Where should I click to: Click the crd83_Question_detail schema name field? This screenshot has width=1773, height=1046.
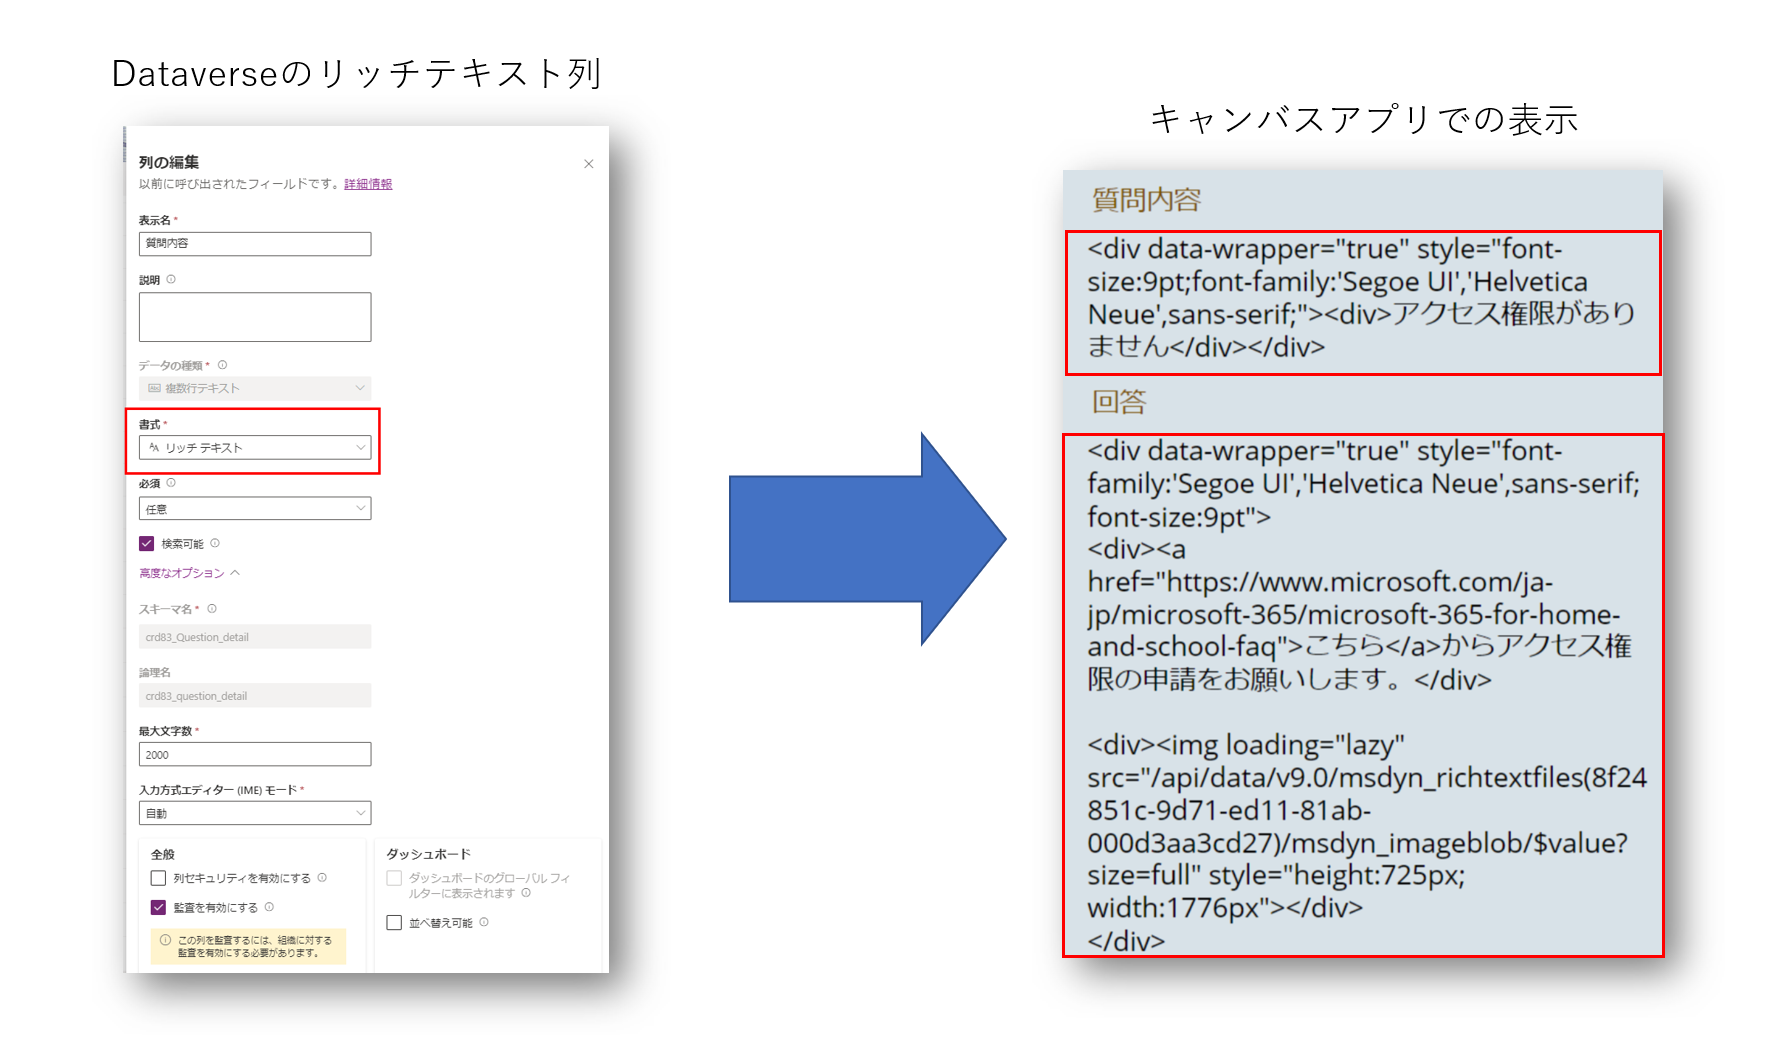(255, 637)
